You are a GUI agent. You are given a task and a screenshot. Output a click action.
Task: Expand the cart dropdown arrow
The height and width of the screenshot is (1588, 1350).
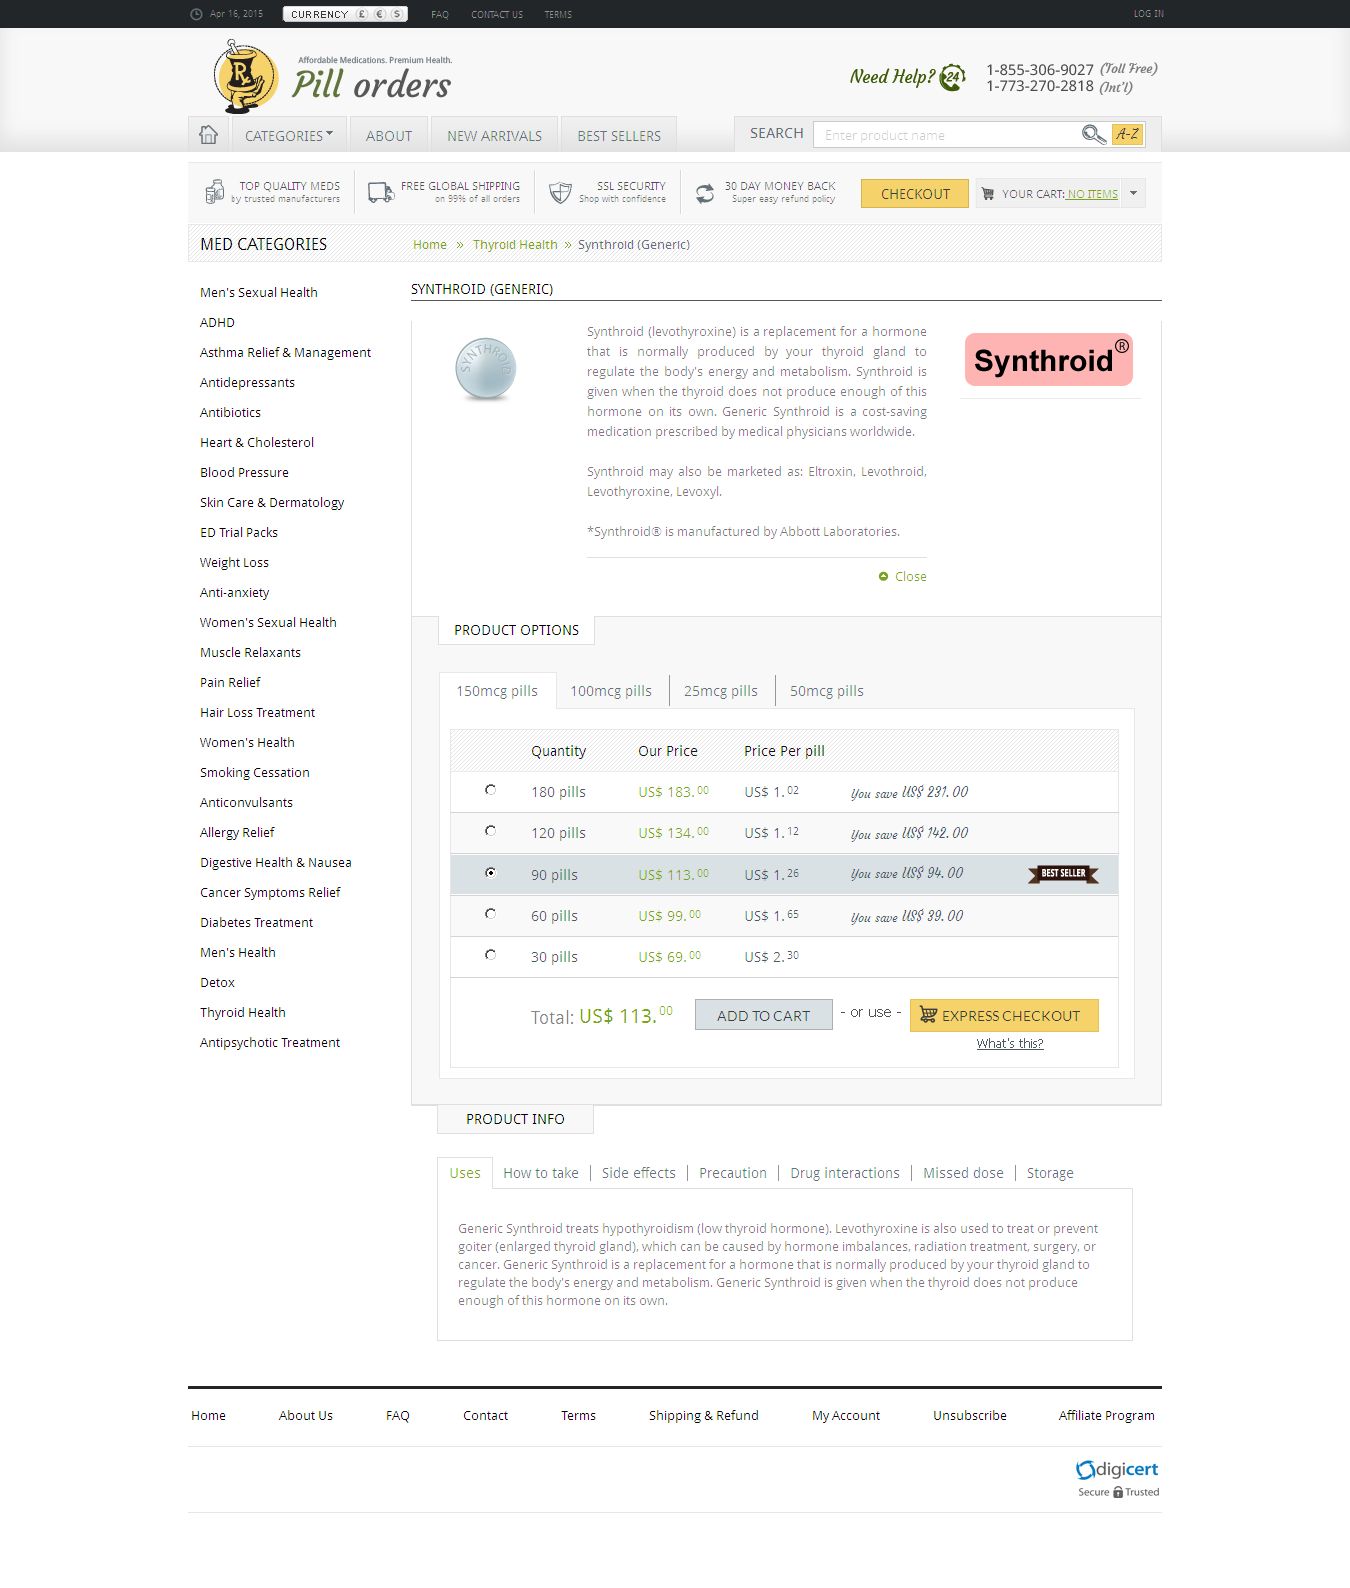tap(1133, 194)
